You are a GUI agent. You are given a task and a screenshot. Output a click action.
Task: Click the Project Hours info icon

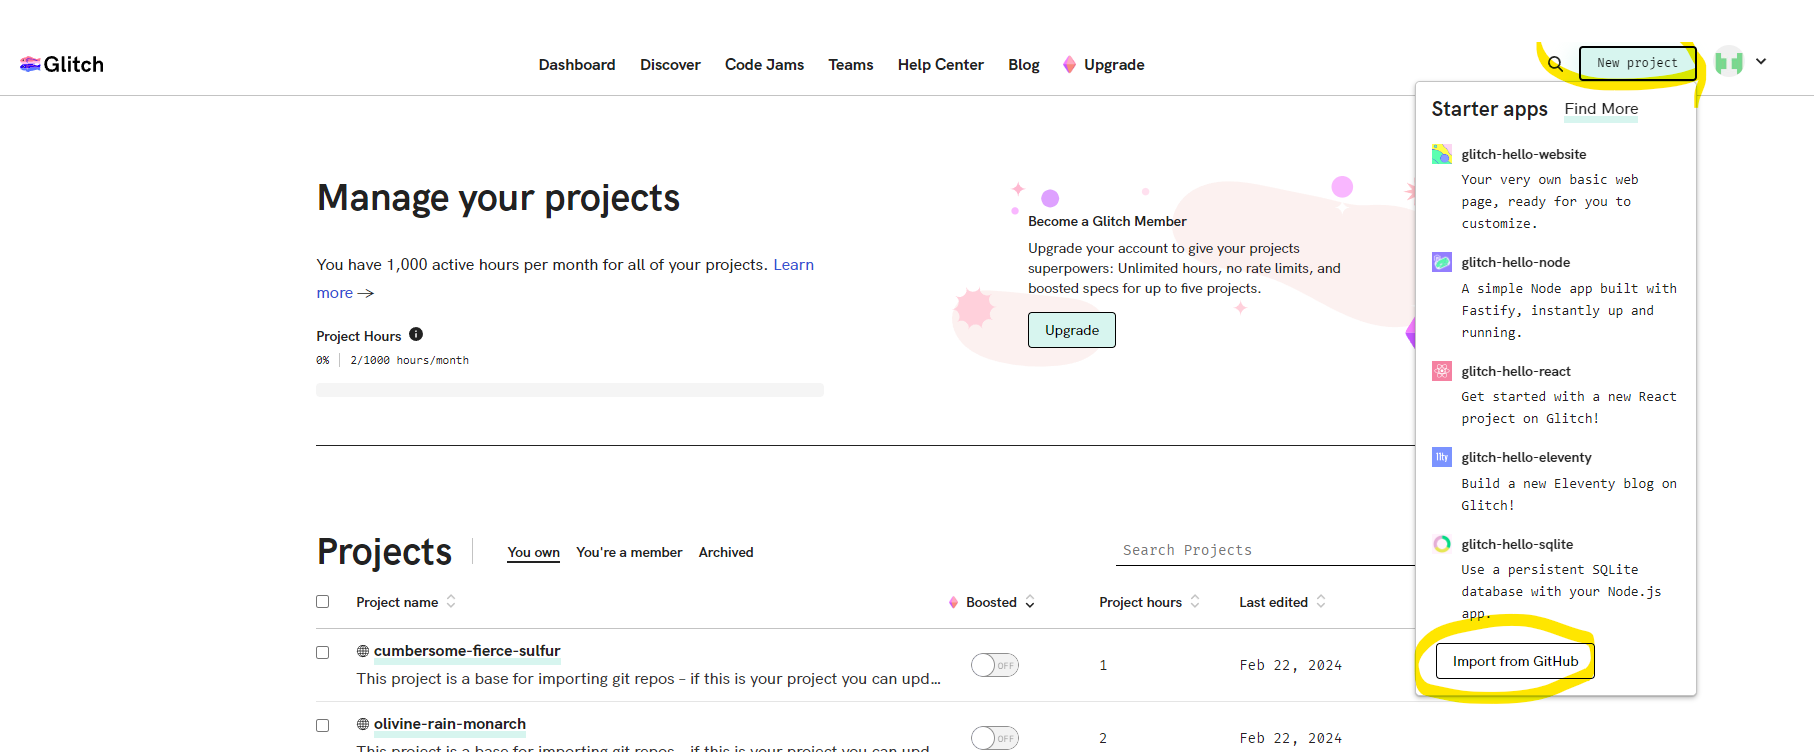coord(416,334)
